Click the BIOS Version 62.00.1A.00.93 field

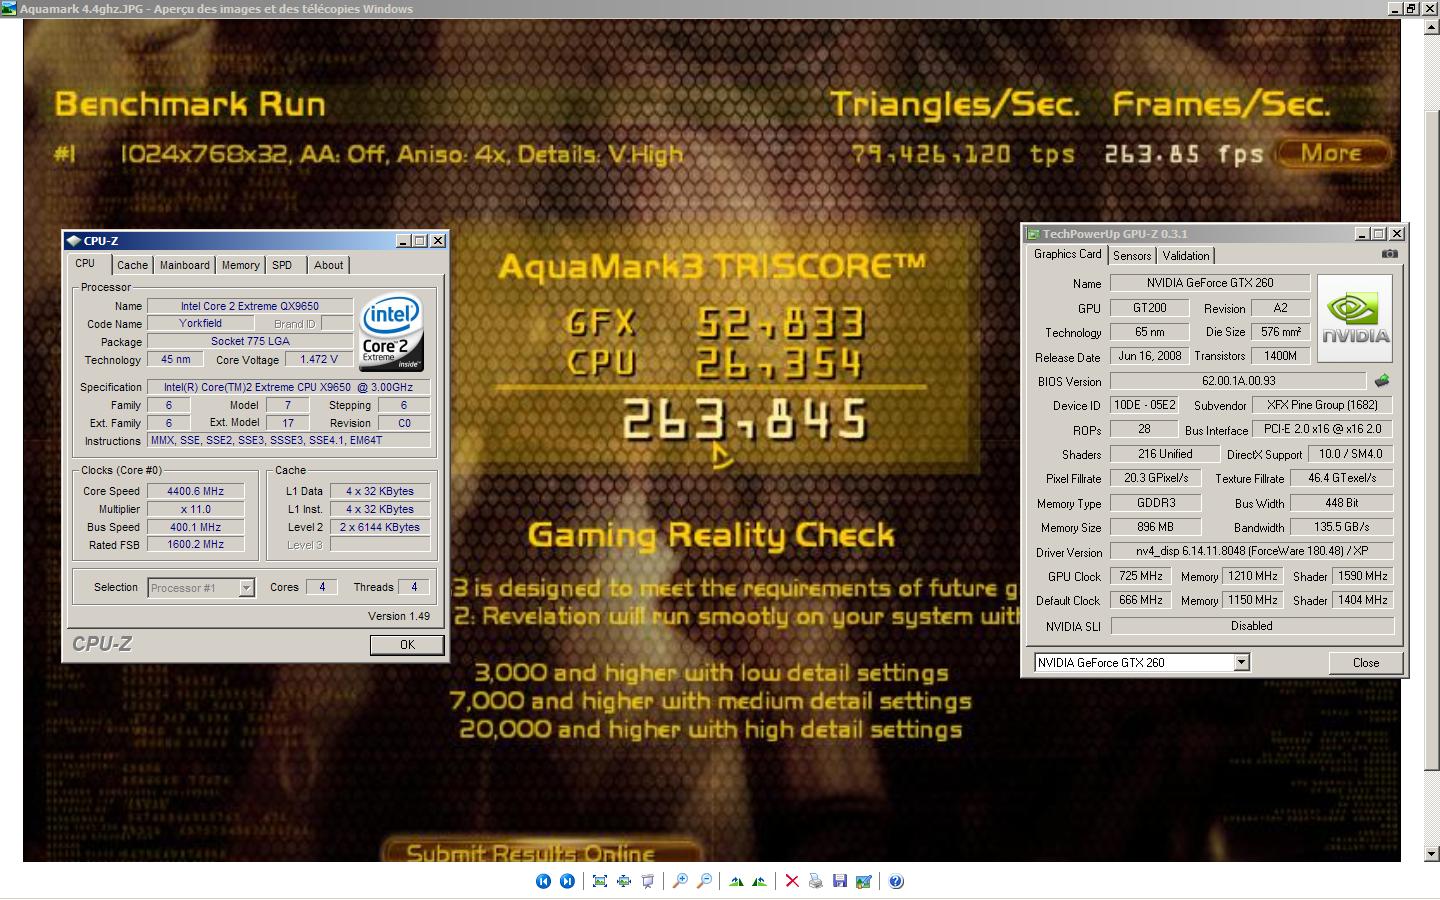[1238, 381]
